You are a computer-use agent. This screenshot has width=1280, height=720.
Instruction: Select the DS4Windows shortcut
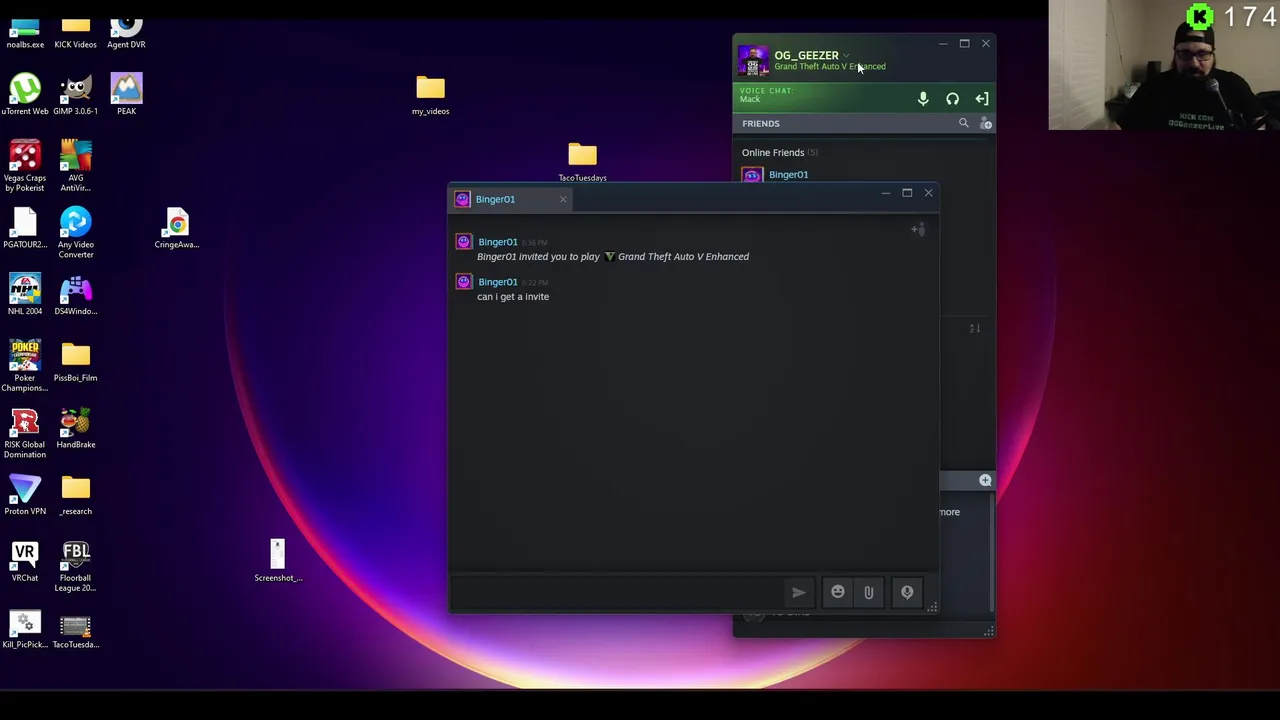pyautogui.click(x=76, y=296)
